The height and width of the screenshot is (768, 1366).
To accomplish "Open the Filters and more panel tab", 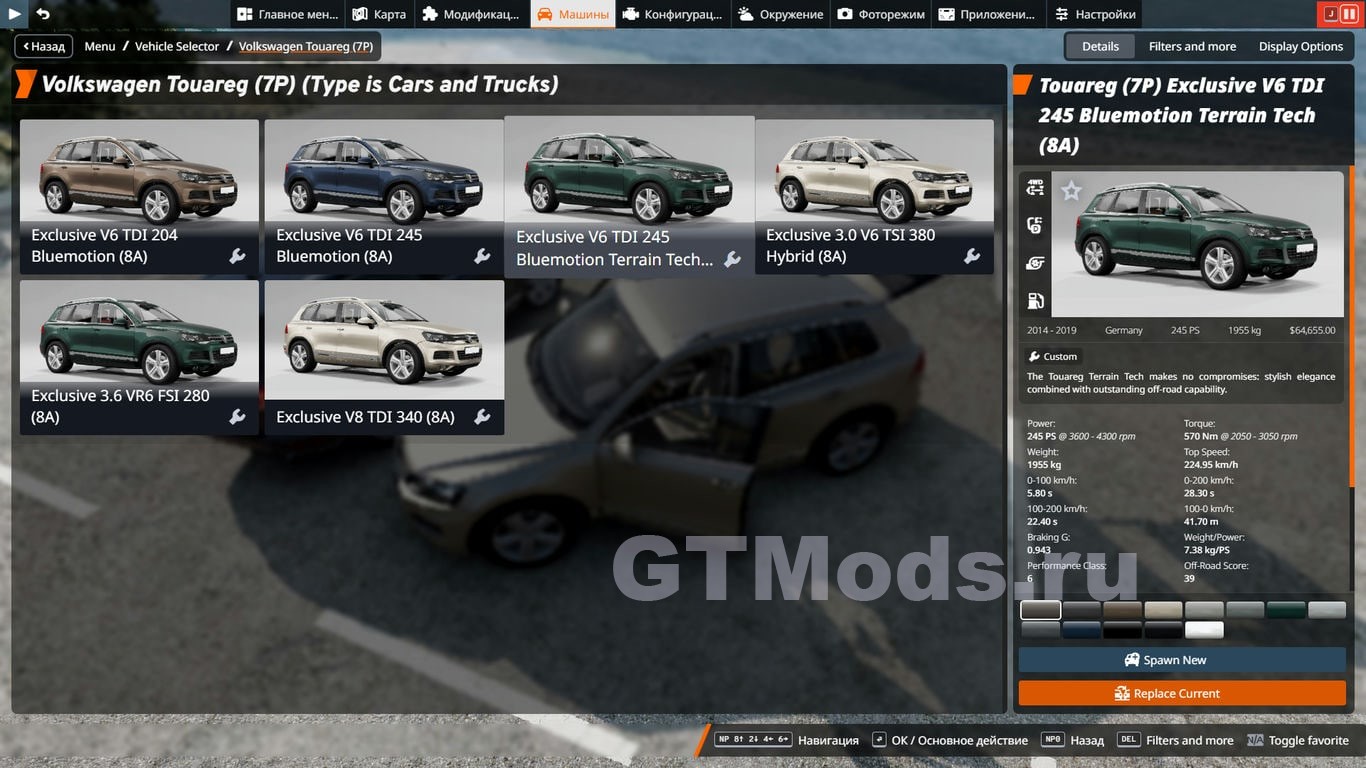I will click(x=1192, y=46).
